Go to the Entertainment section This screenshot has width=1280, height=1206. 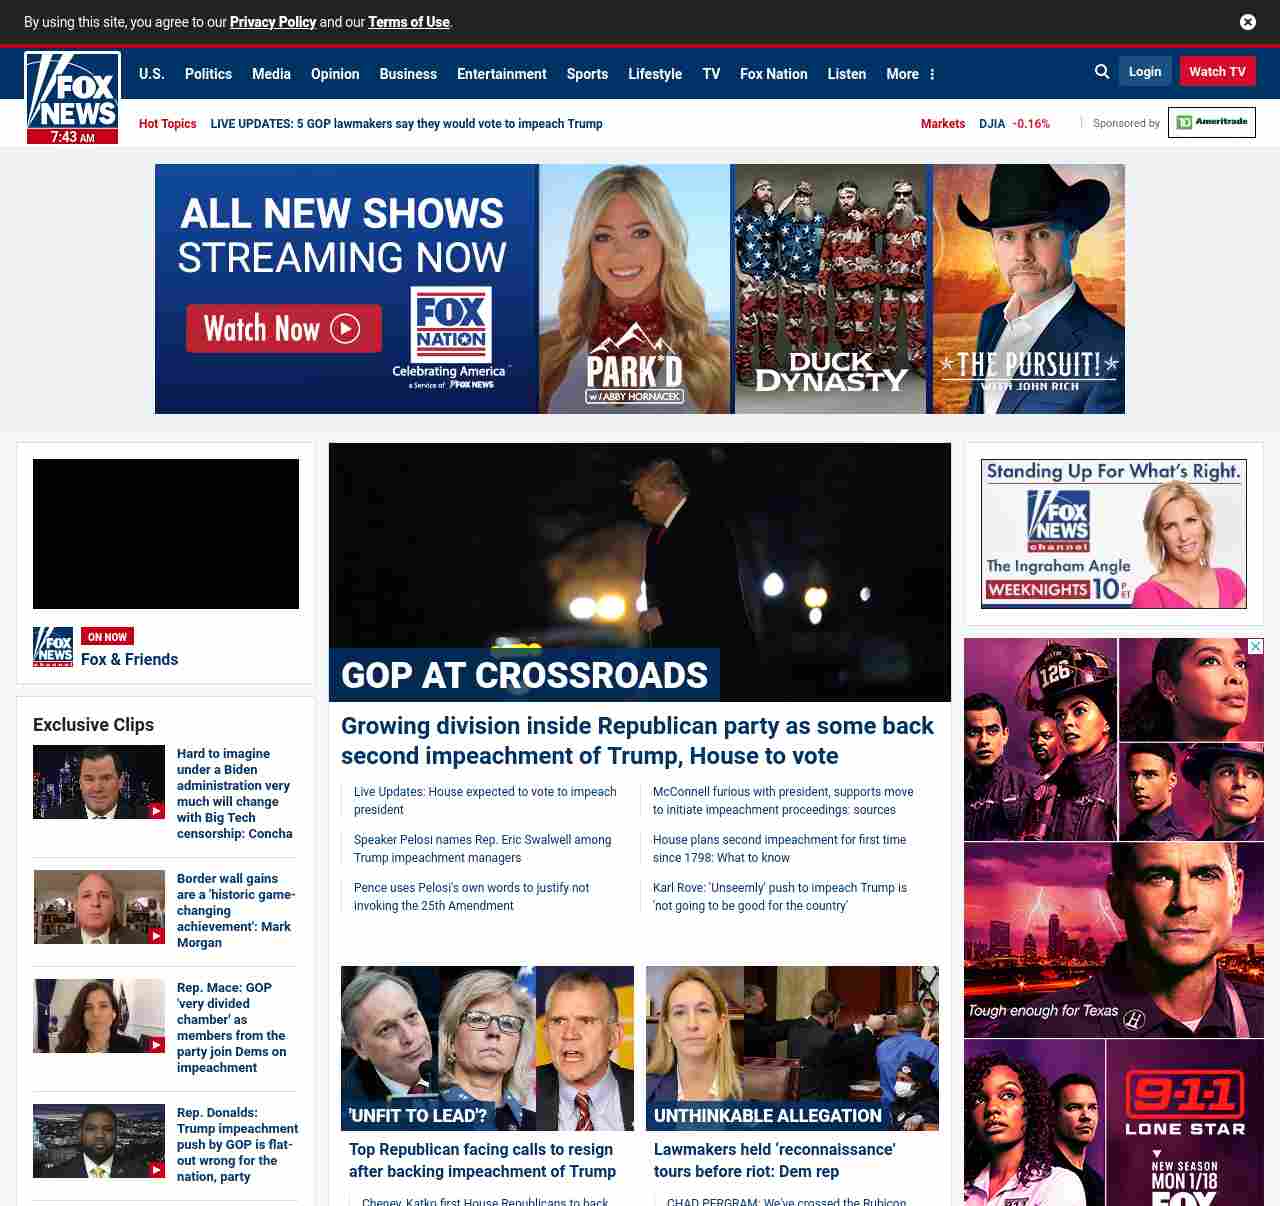501,74
